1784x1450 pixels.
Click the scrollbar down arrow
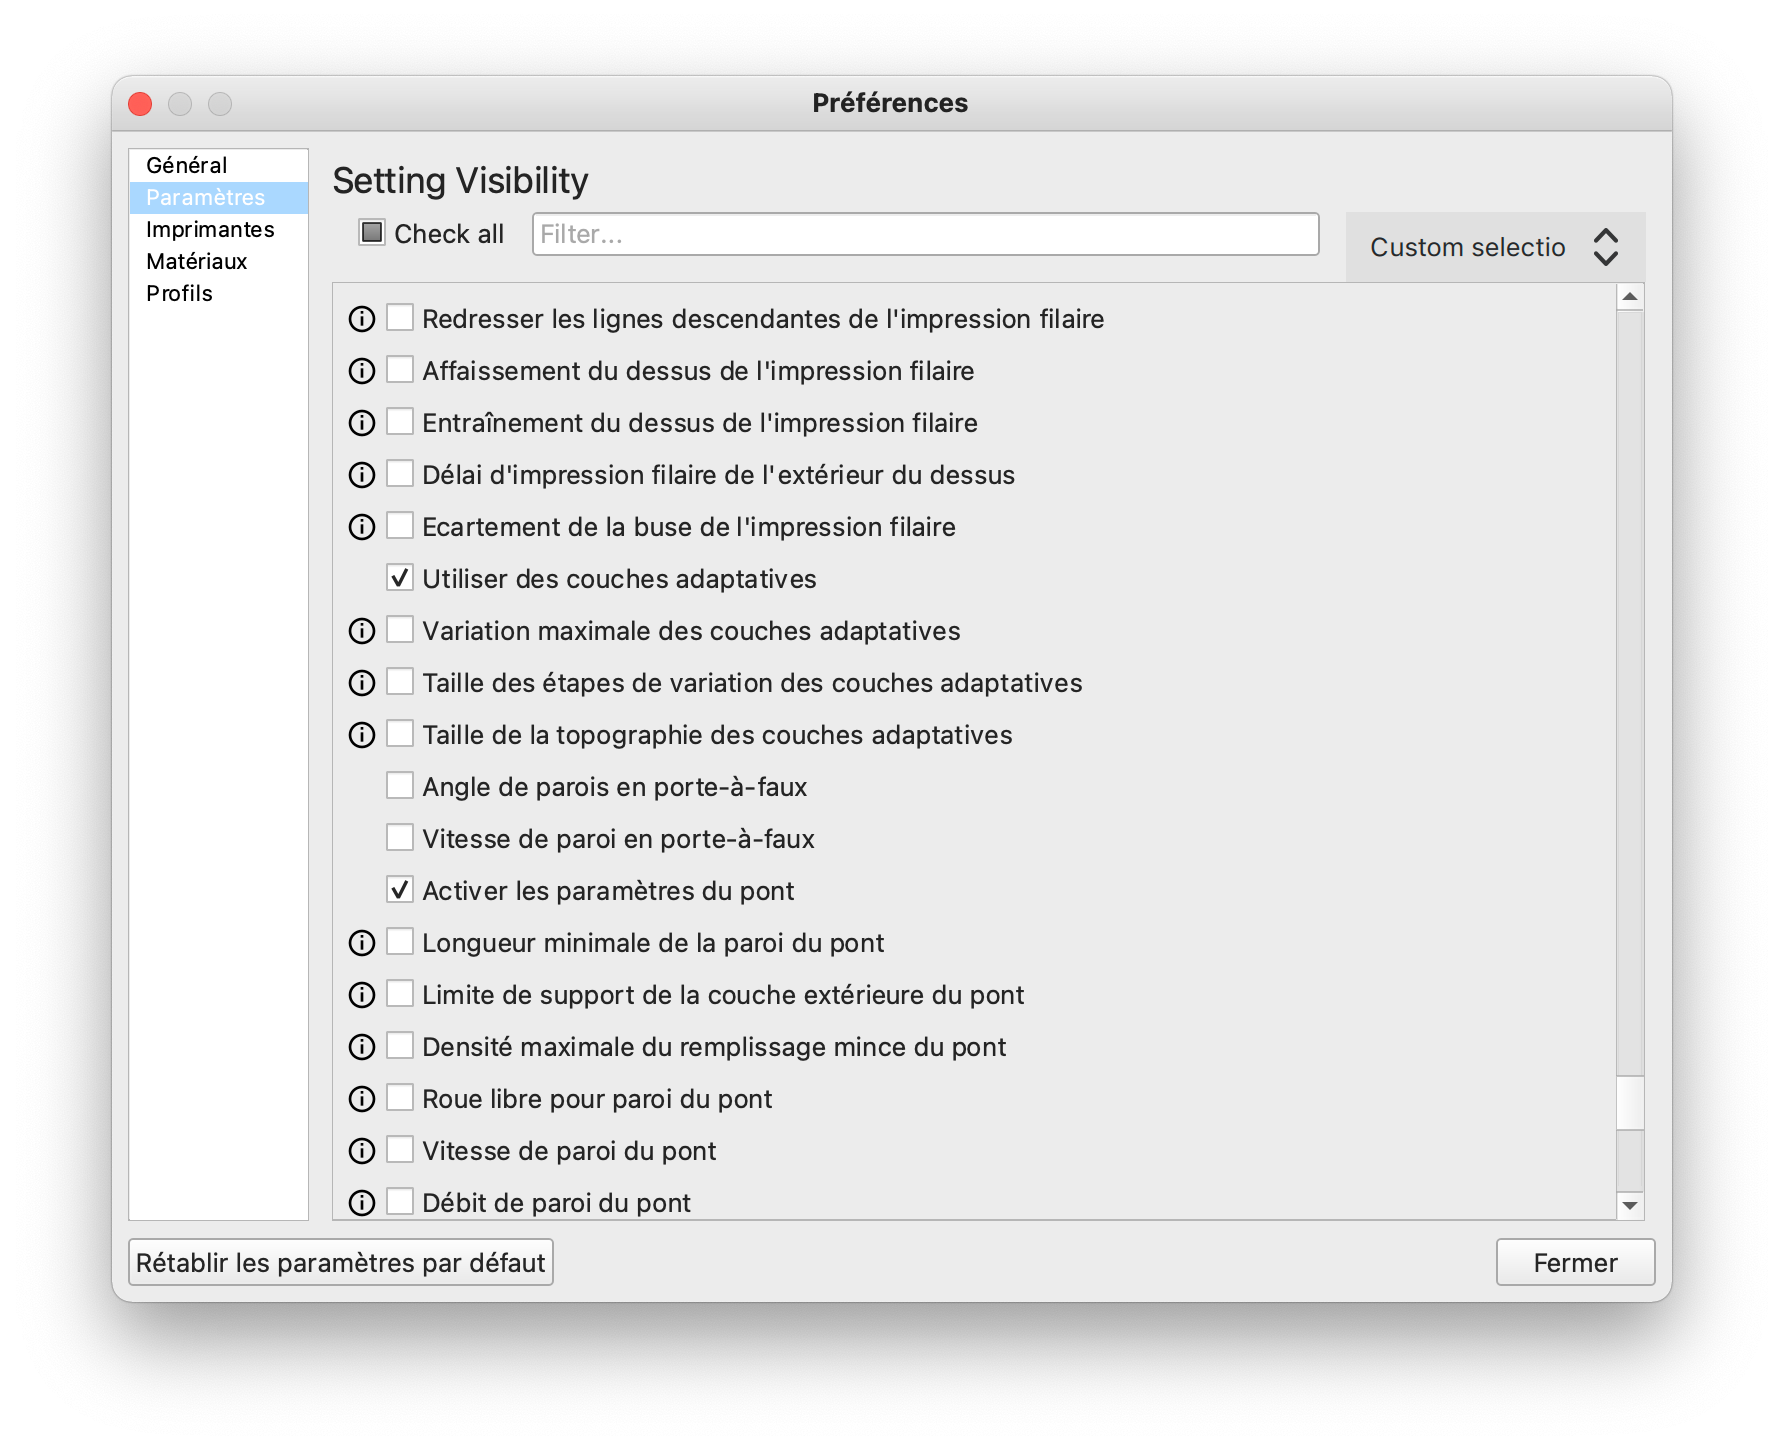coord(1630,1206)
